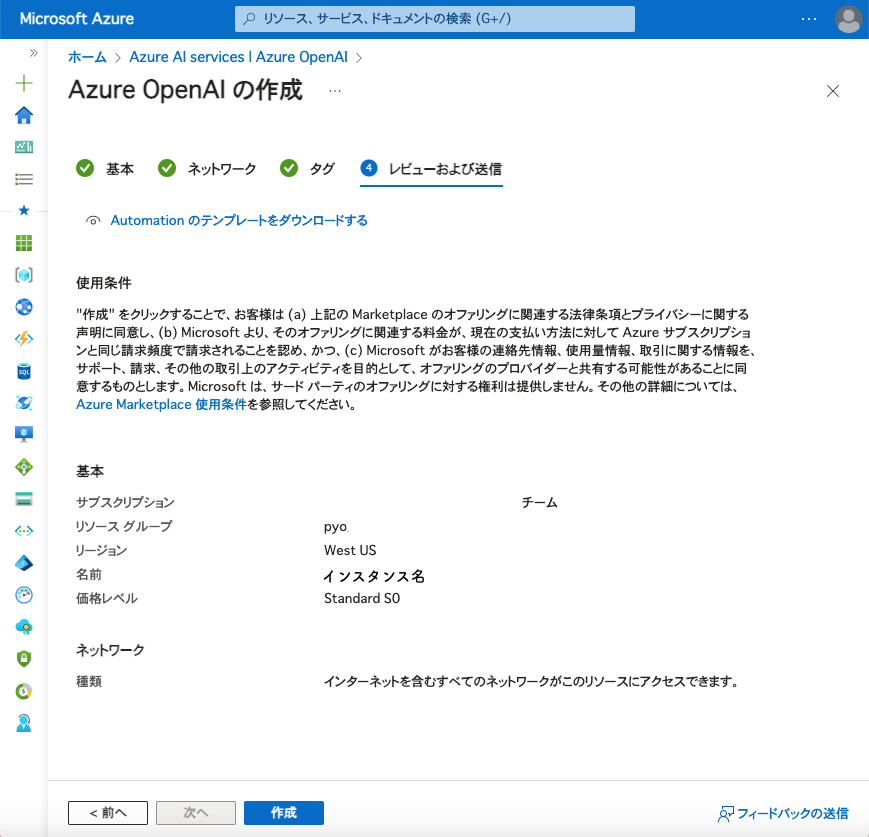Open the top bar ellipsis menu
This screenshot has height=837, width=869.
(809, 19)
